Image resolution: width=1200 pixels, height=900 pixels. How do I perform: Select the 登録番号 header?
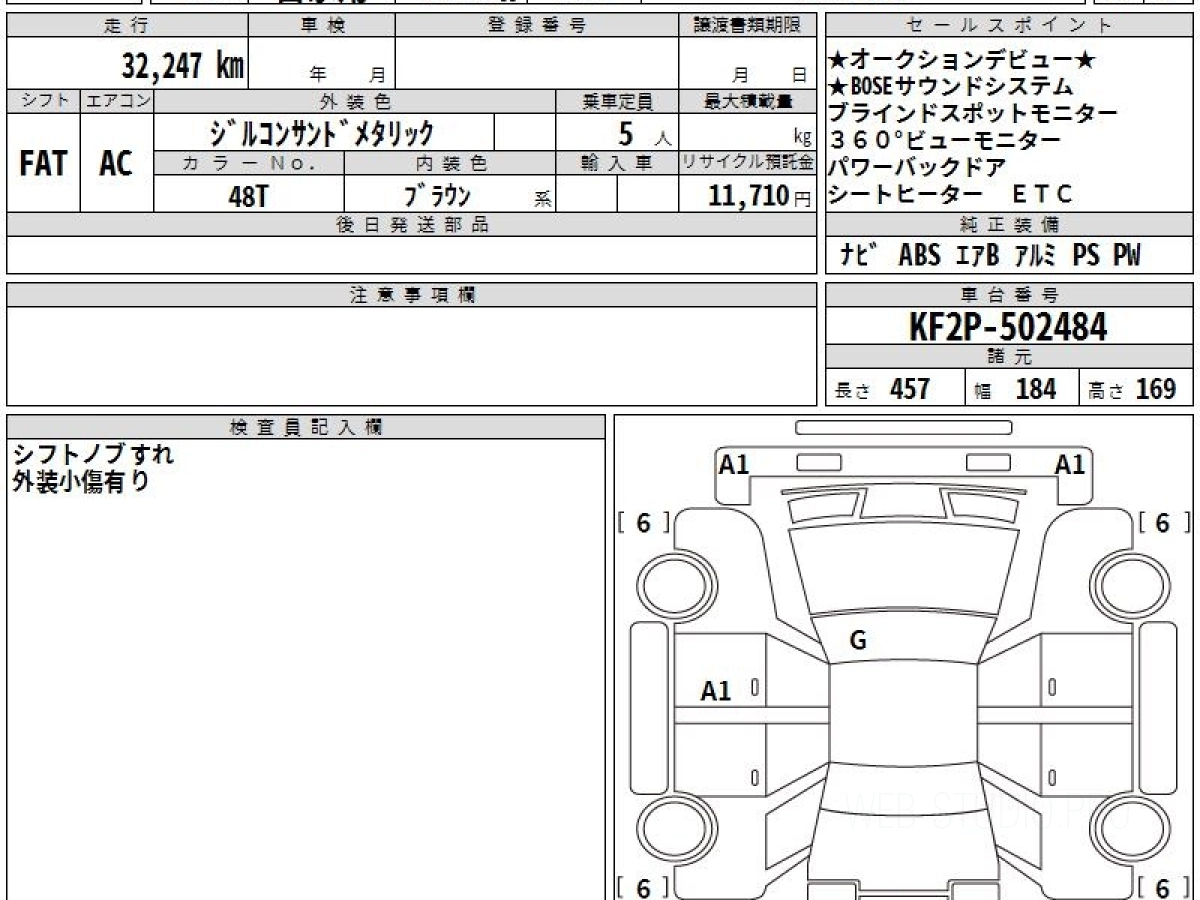(x=537, y=26)
